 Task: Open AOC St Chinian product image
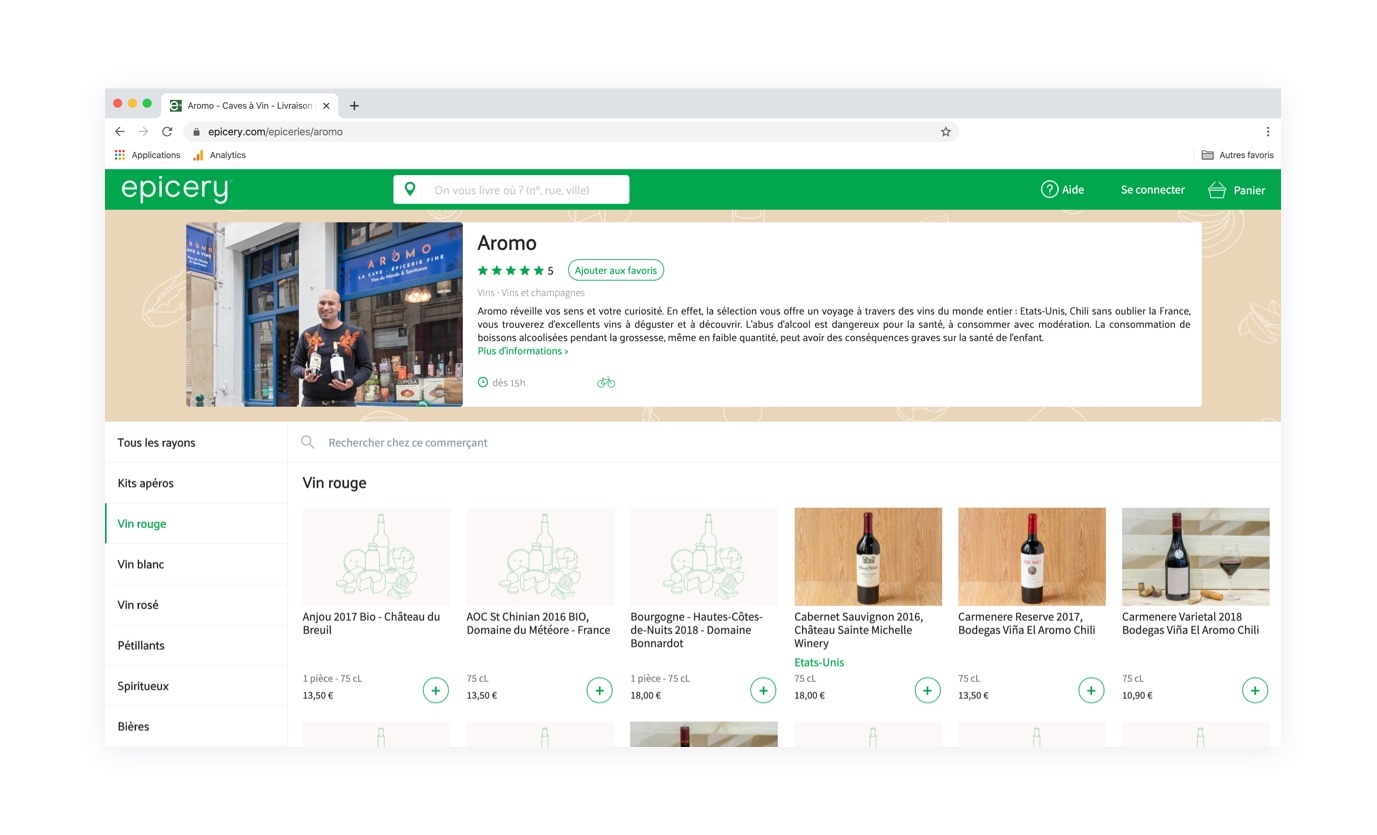pos(540,556)
